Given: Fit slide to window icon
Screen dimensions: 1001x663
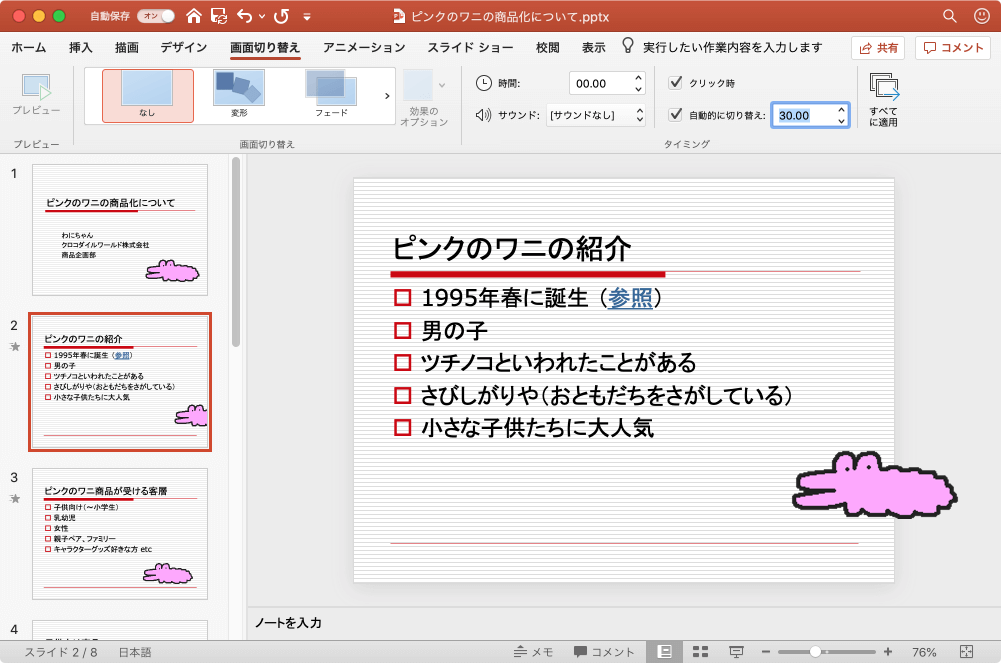Looking at the screenshot, I should coord(967,652).
